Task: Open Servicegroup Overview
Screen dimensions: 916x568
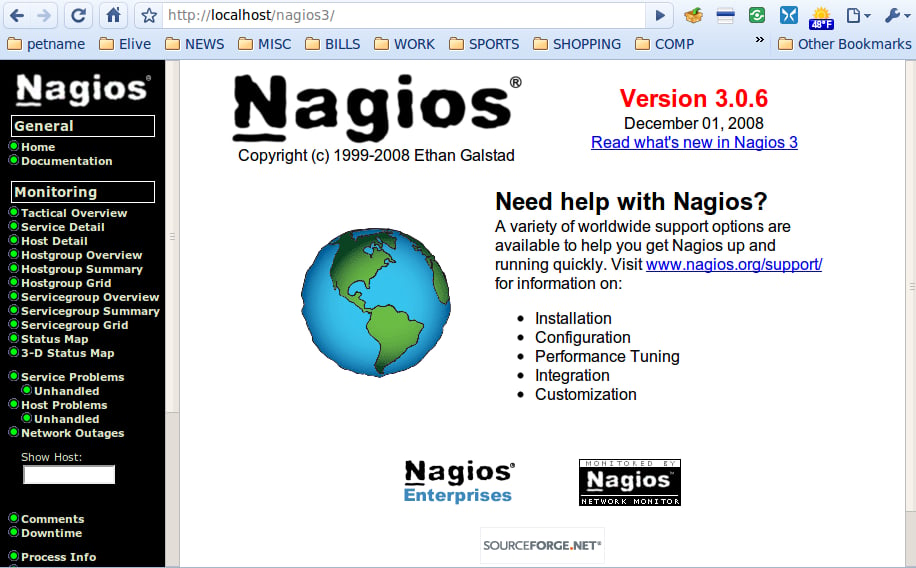Action: coord(90,297)
